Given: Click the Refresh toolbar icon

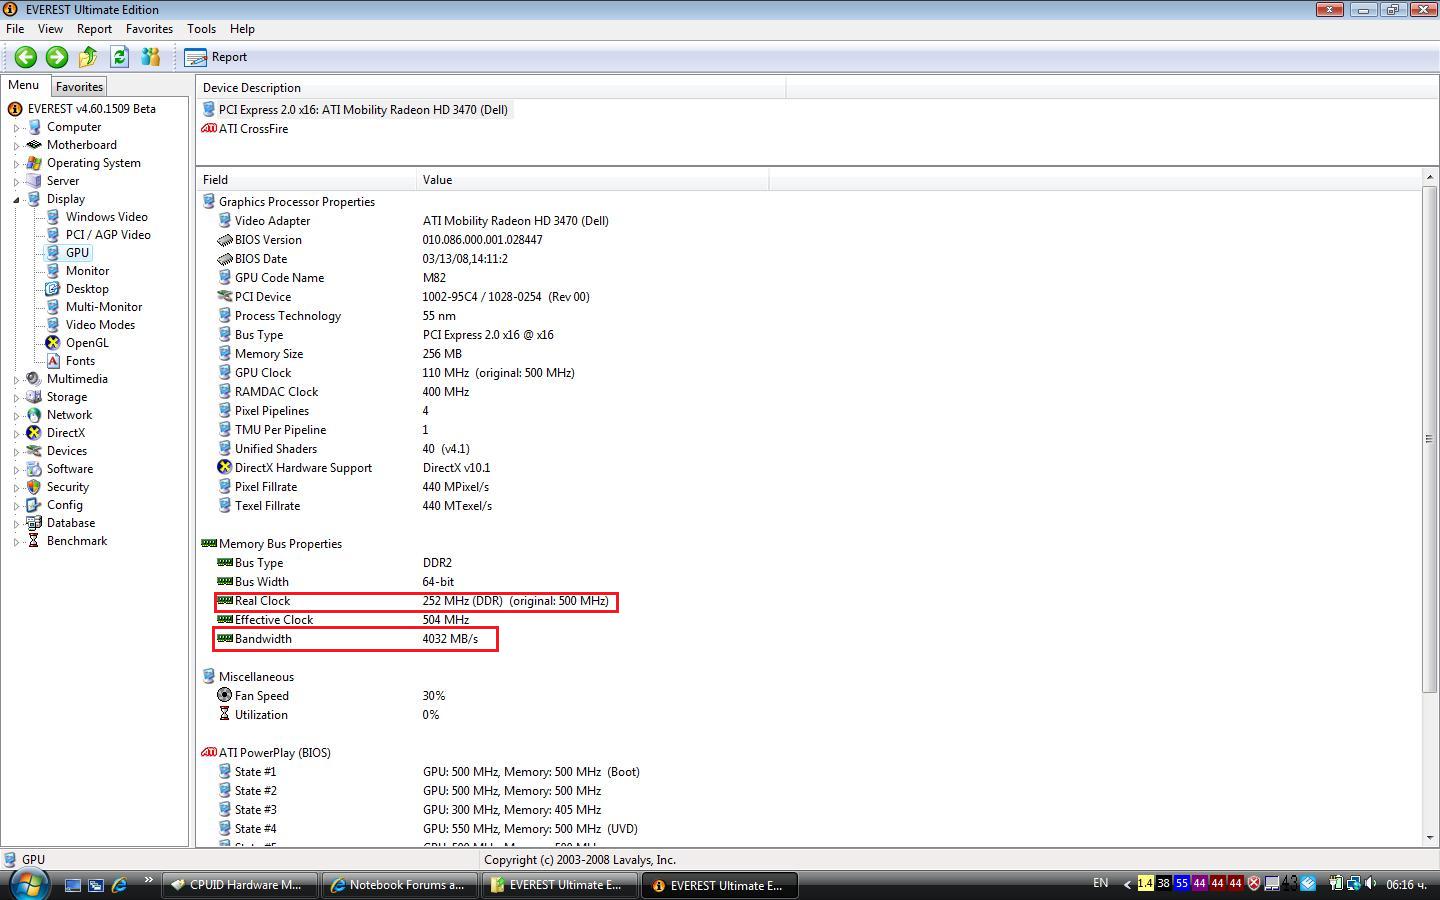Looking at the screenshot, I should [119, 57].
